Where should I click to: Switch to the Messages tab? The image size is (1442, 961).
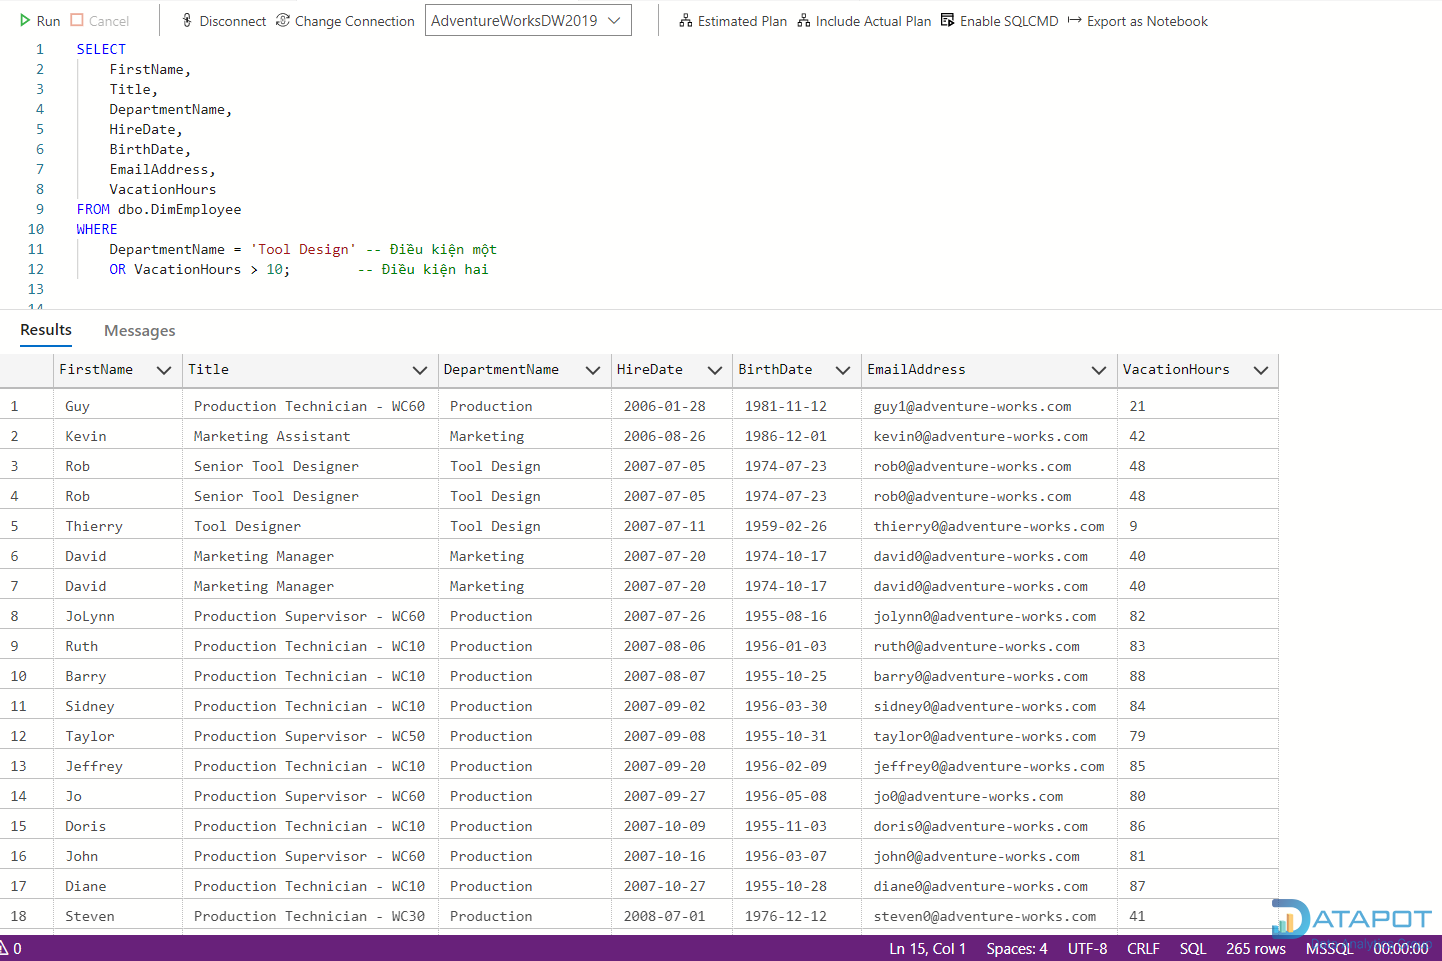[x=139, y=331]
